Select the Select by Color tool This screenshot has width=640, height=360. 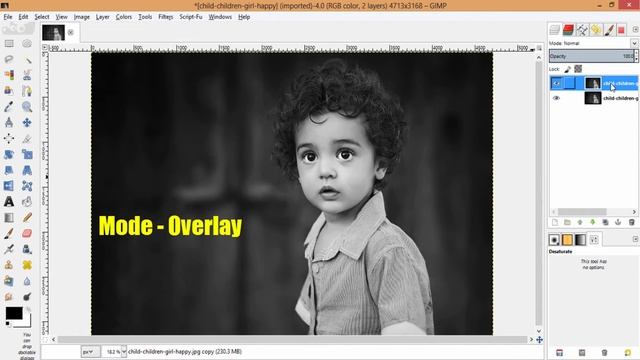[9, 75]
